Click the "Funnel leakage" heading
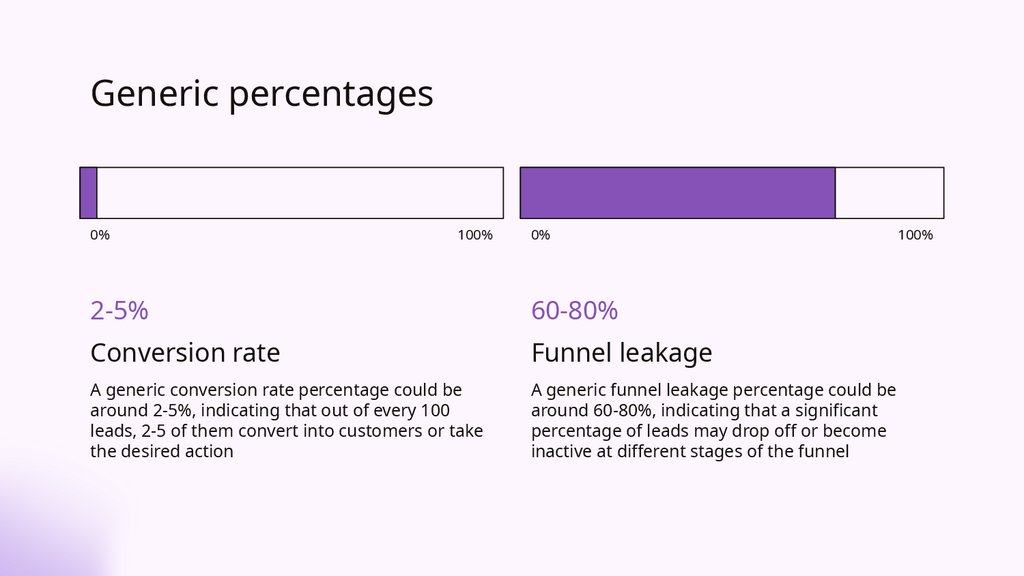This screenshot has height=576, width=1024. coord(621,353)
